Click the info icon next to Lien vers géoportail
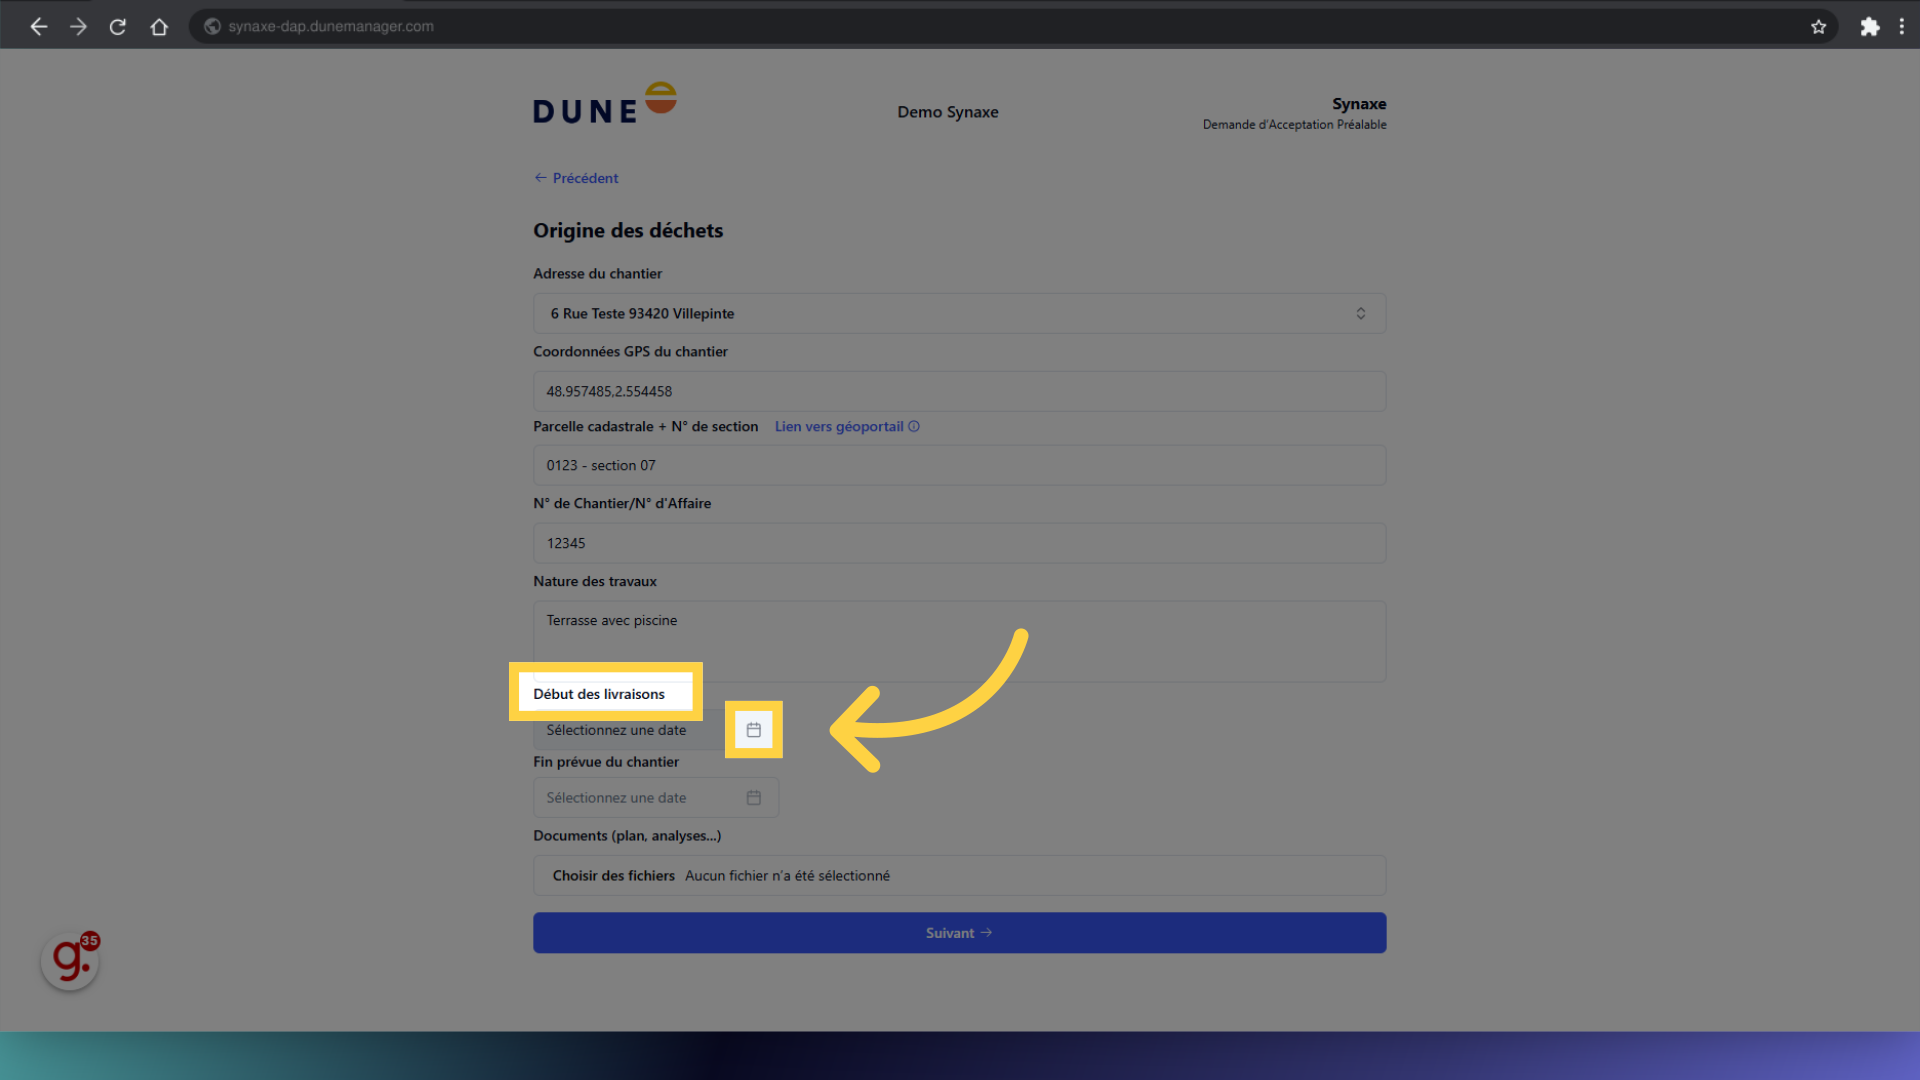 point(914,426)
